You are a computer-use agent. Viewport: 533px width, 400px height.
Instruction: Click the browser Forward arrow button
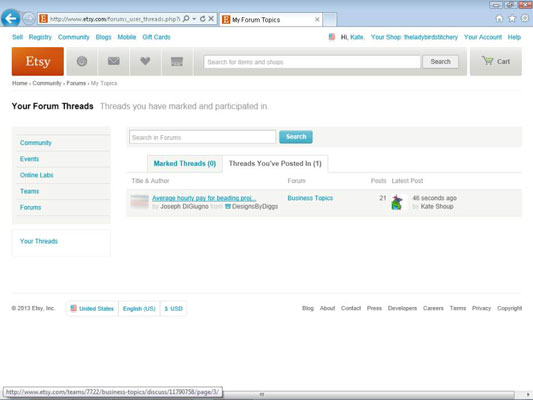tap(29, 19)
